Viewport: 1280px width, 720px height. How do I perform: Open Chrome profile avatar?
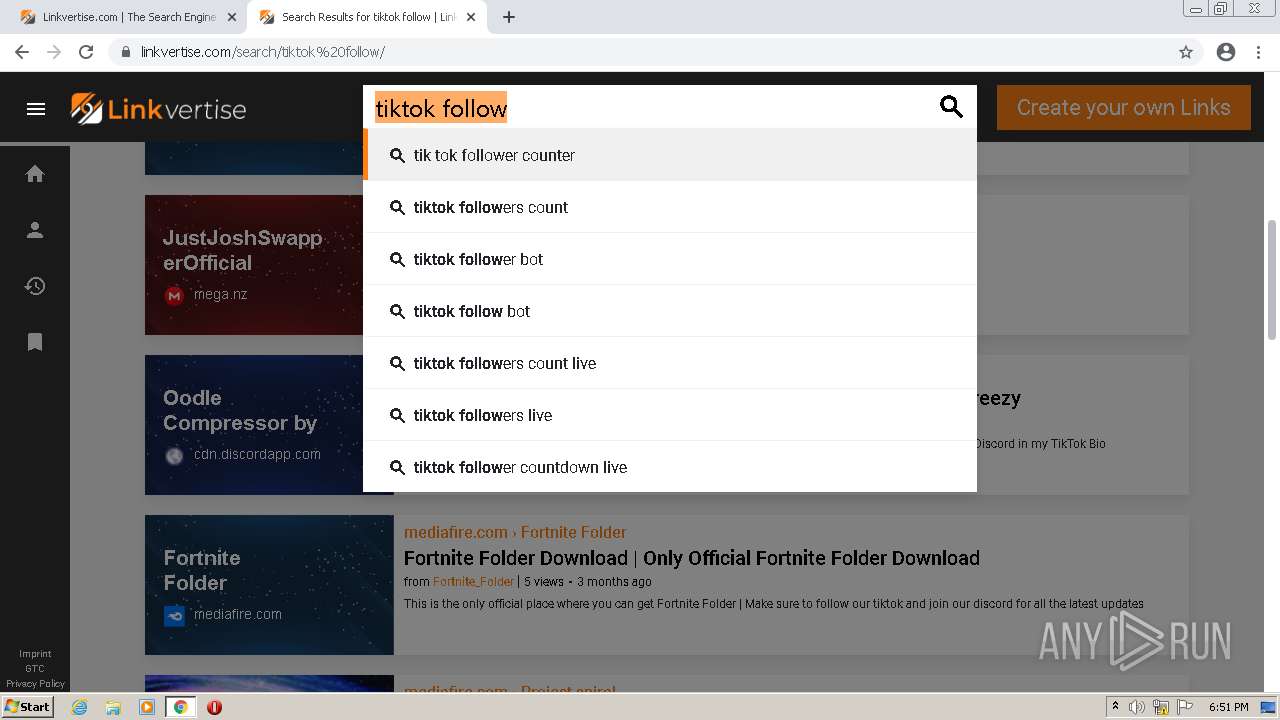click(1226, 52)
